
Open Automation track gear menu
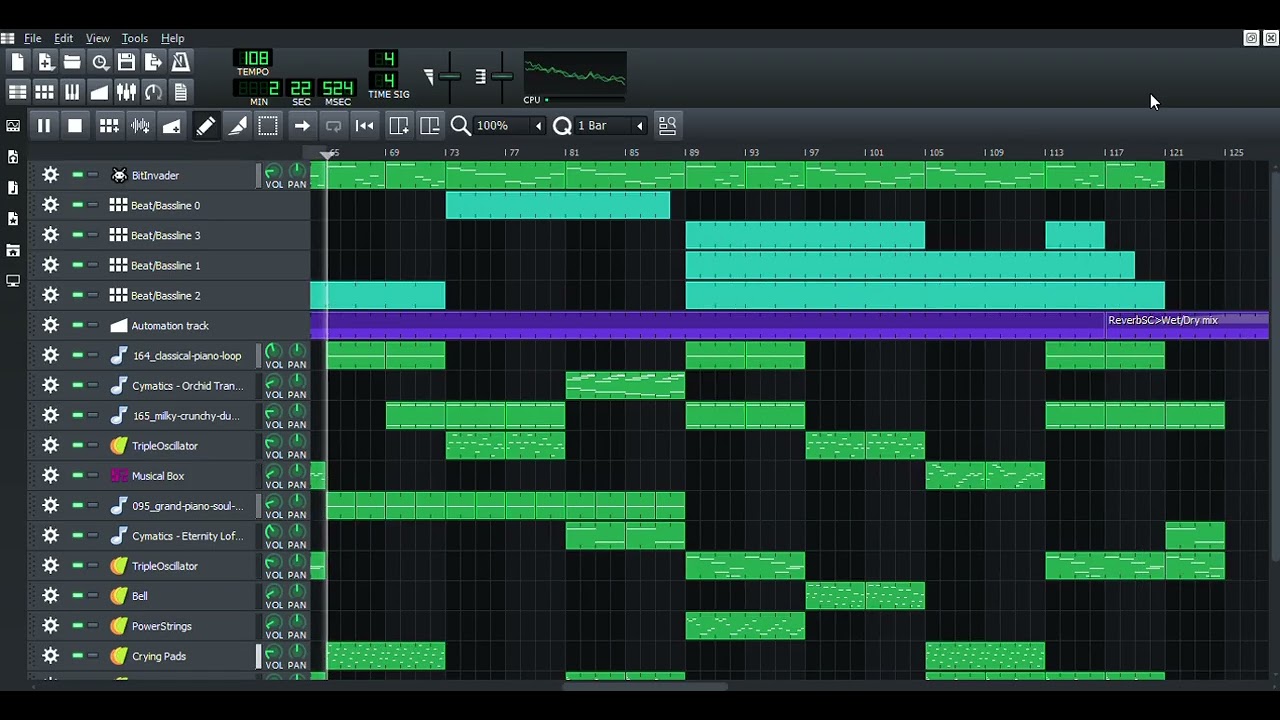50,325
